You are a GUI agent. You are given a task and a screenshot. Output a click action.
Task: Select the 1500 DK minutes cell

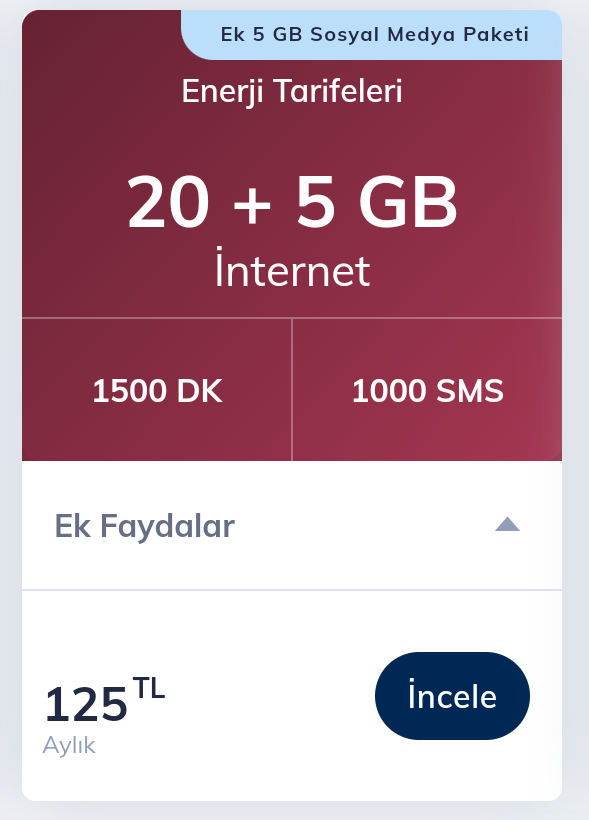click(157, 390)
